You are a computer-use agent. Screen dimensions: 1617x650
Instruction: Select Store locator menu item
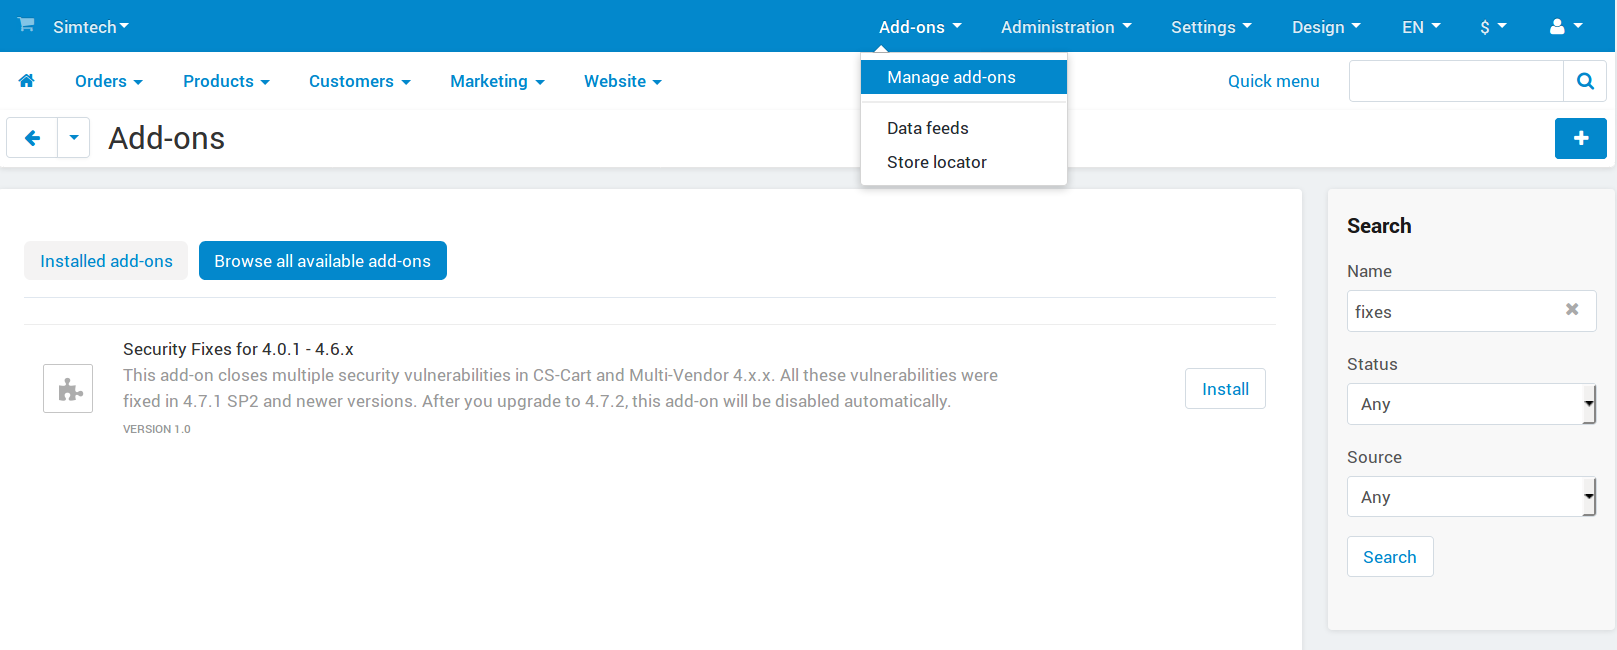(964, 162)
